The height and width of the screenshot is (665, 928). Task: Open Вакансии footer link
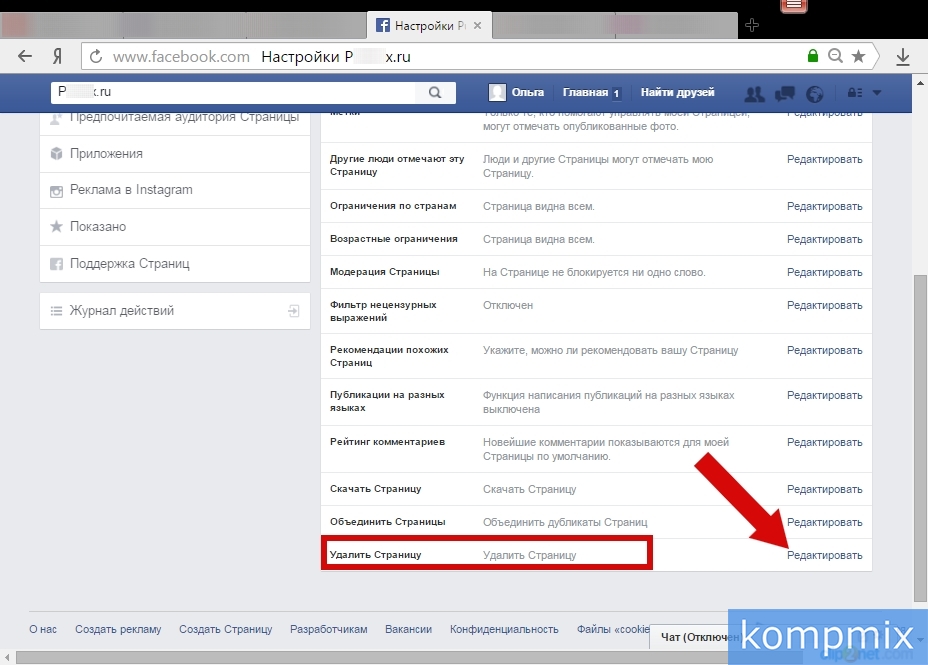coord(408,629)
